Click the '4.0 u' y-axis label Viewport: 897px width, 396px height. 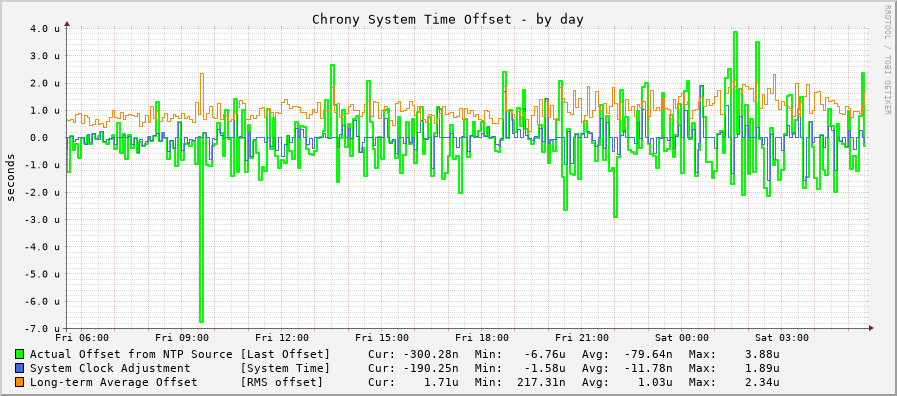click(45, 29)
